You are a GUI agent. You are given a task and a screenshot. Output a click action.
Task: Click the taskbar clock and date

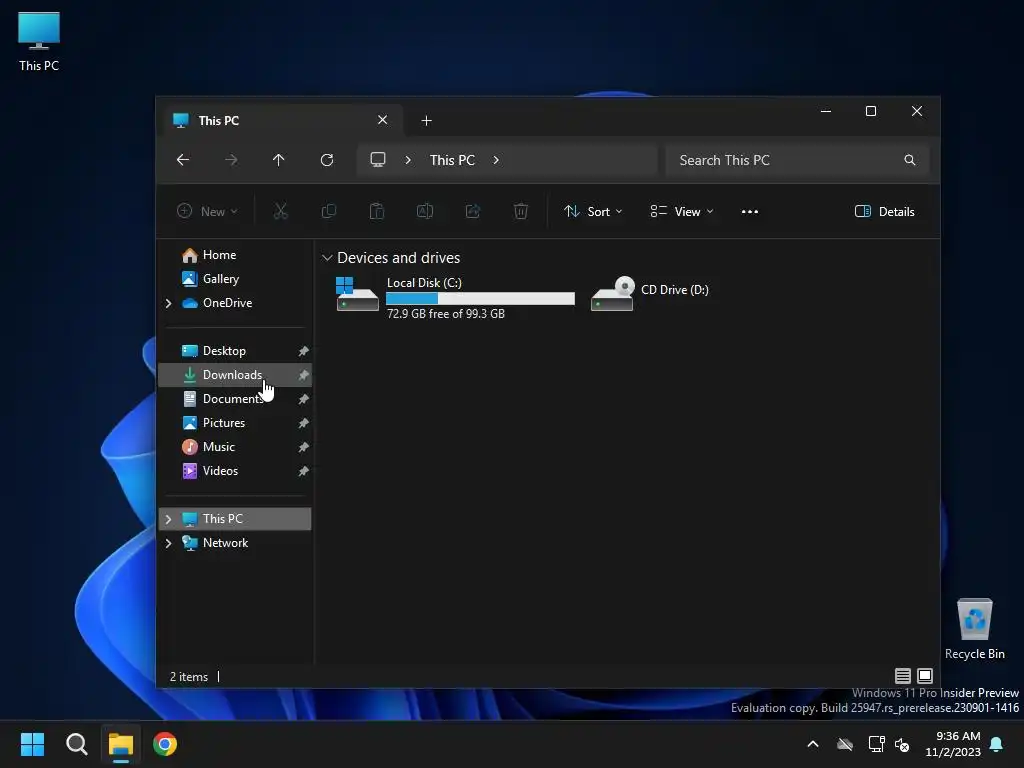[953, 744]
